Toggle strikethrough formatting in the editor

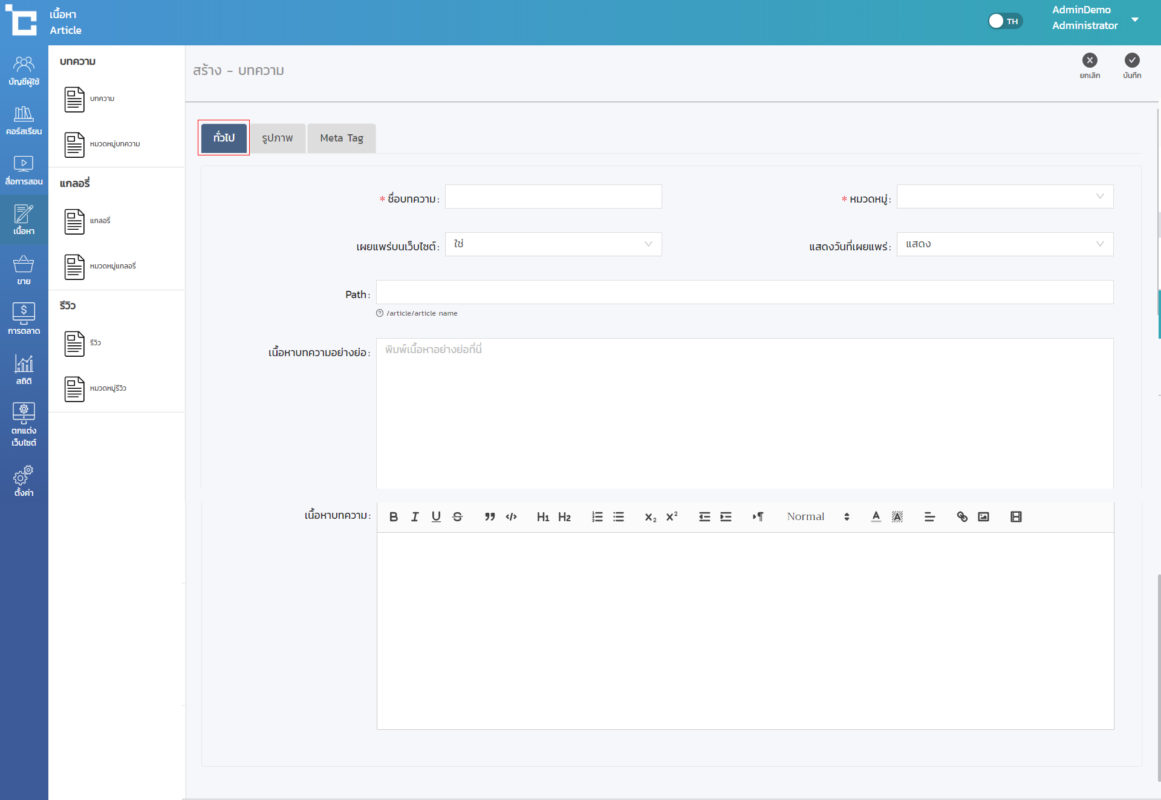point(458,517)
